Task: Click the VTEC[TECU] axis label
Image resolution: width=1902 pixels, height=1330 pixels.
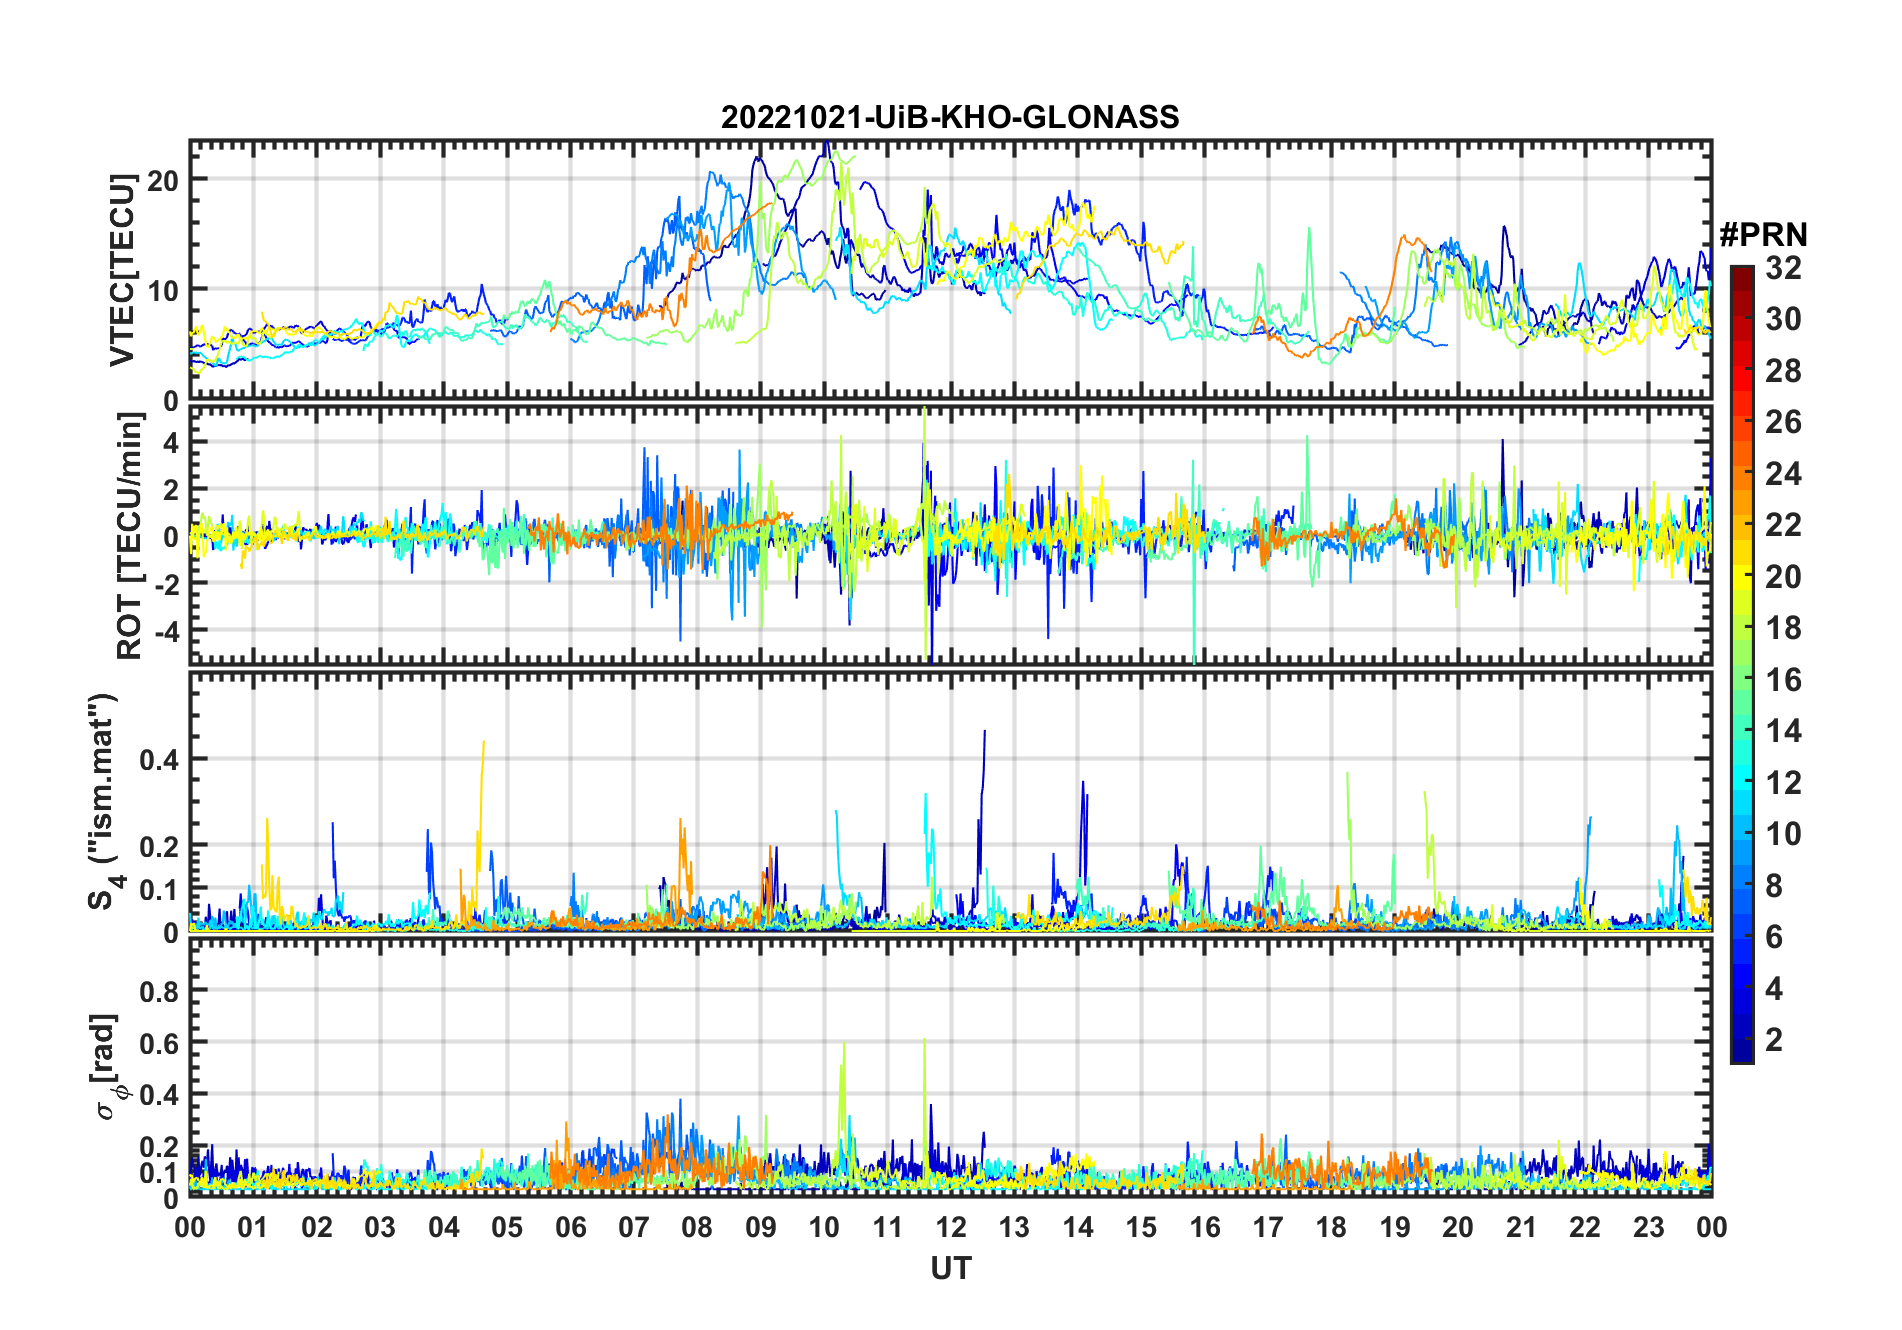Action: click(122, 271)
